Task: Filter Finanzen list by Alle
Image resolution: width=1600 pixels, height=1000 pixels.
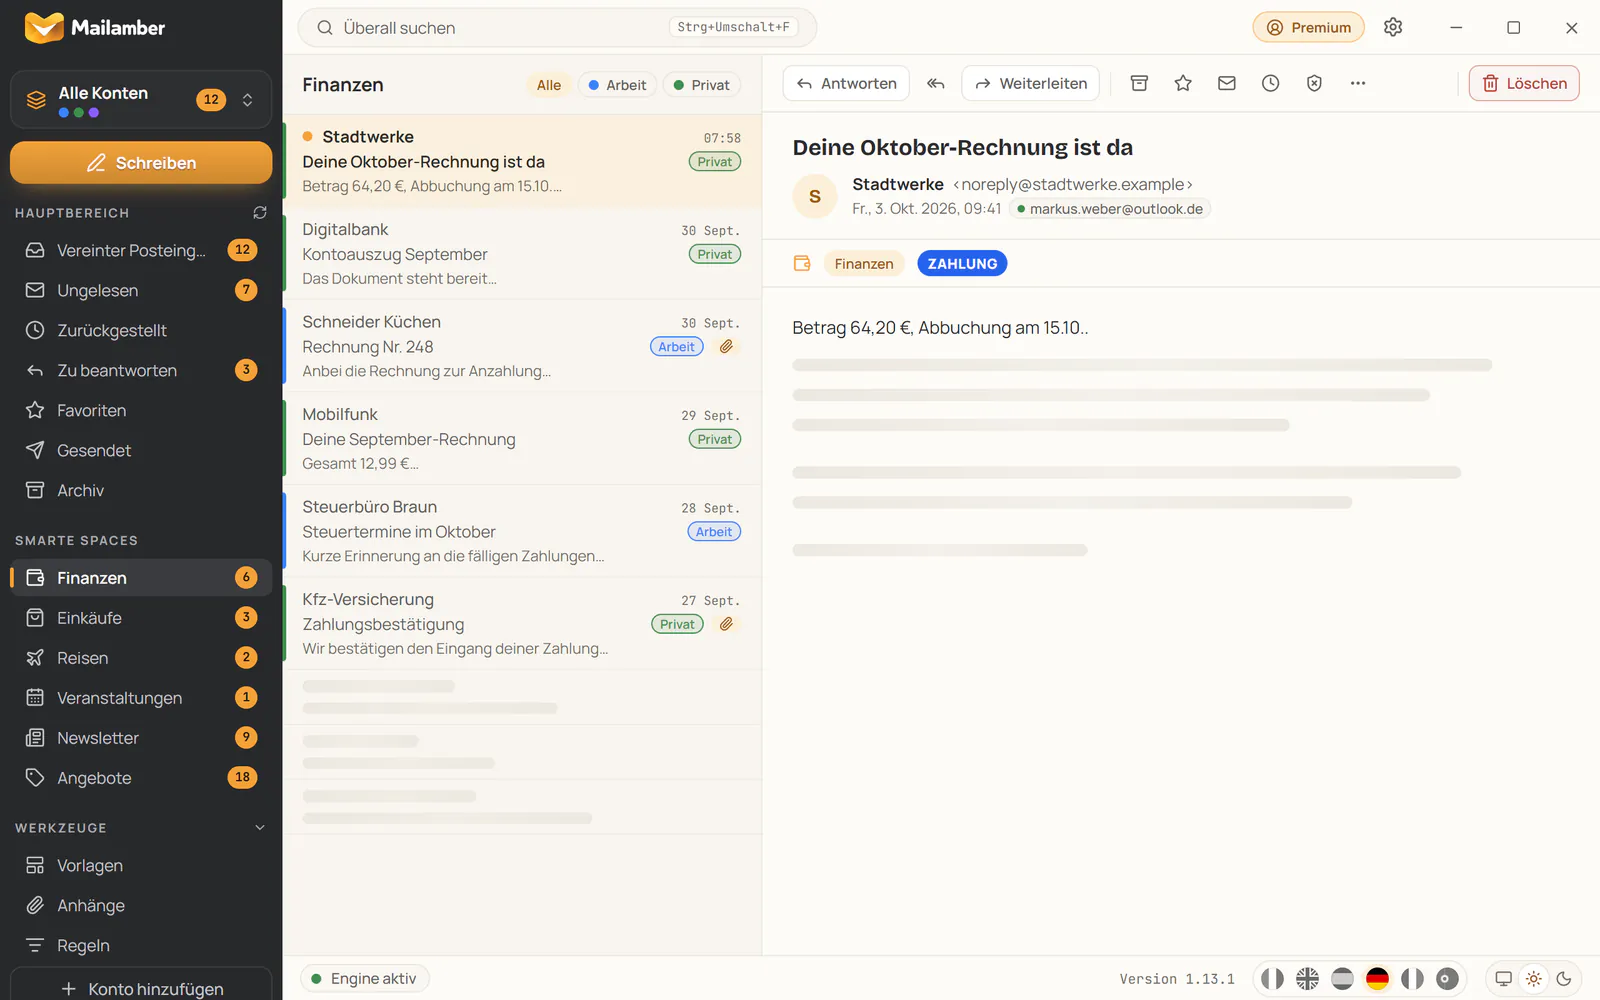Action: pyautogui.click(x=548, y=85)
